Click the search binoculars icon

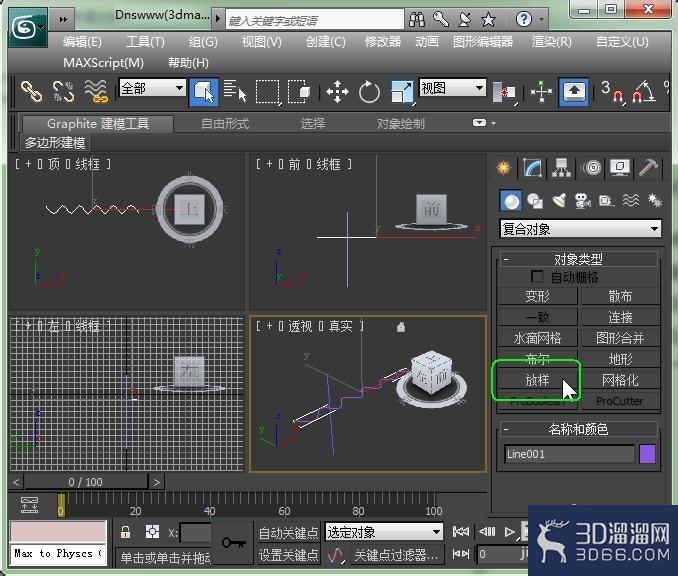(417, 19)
